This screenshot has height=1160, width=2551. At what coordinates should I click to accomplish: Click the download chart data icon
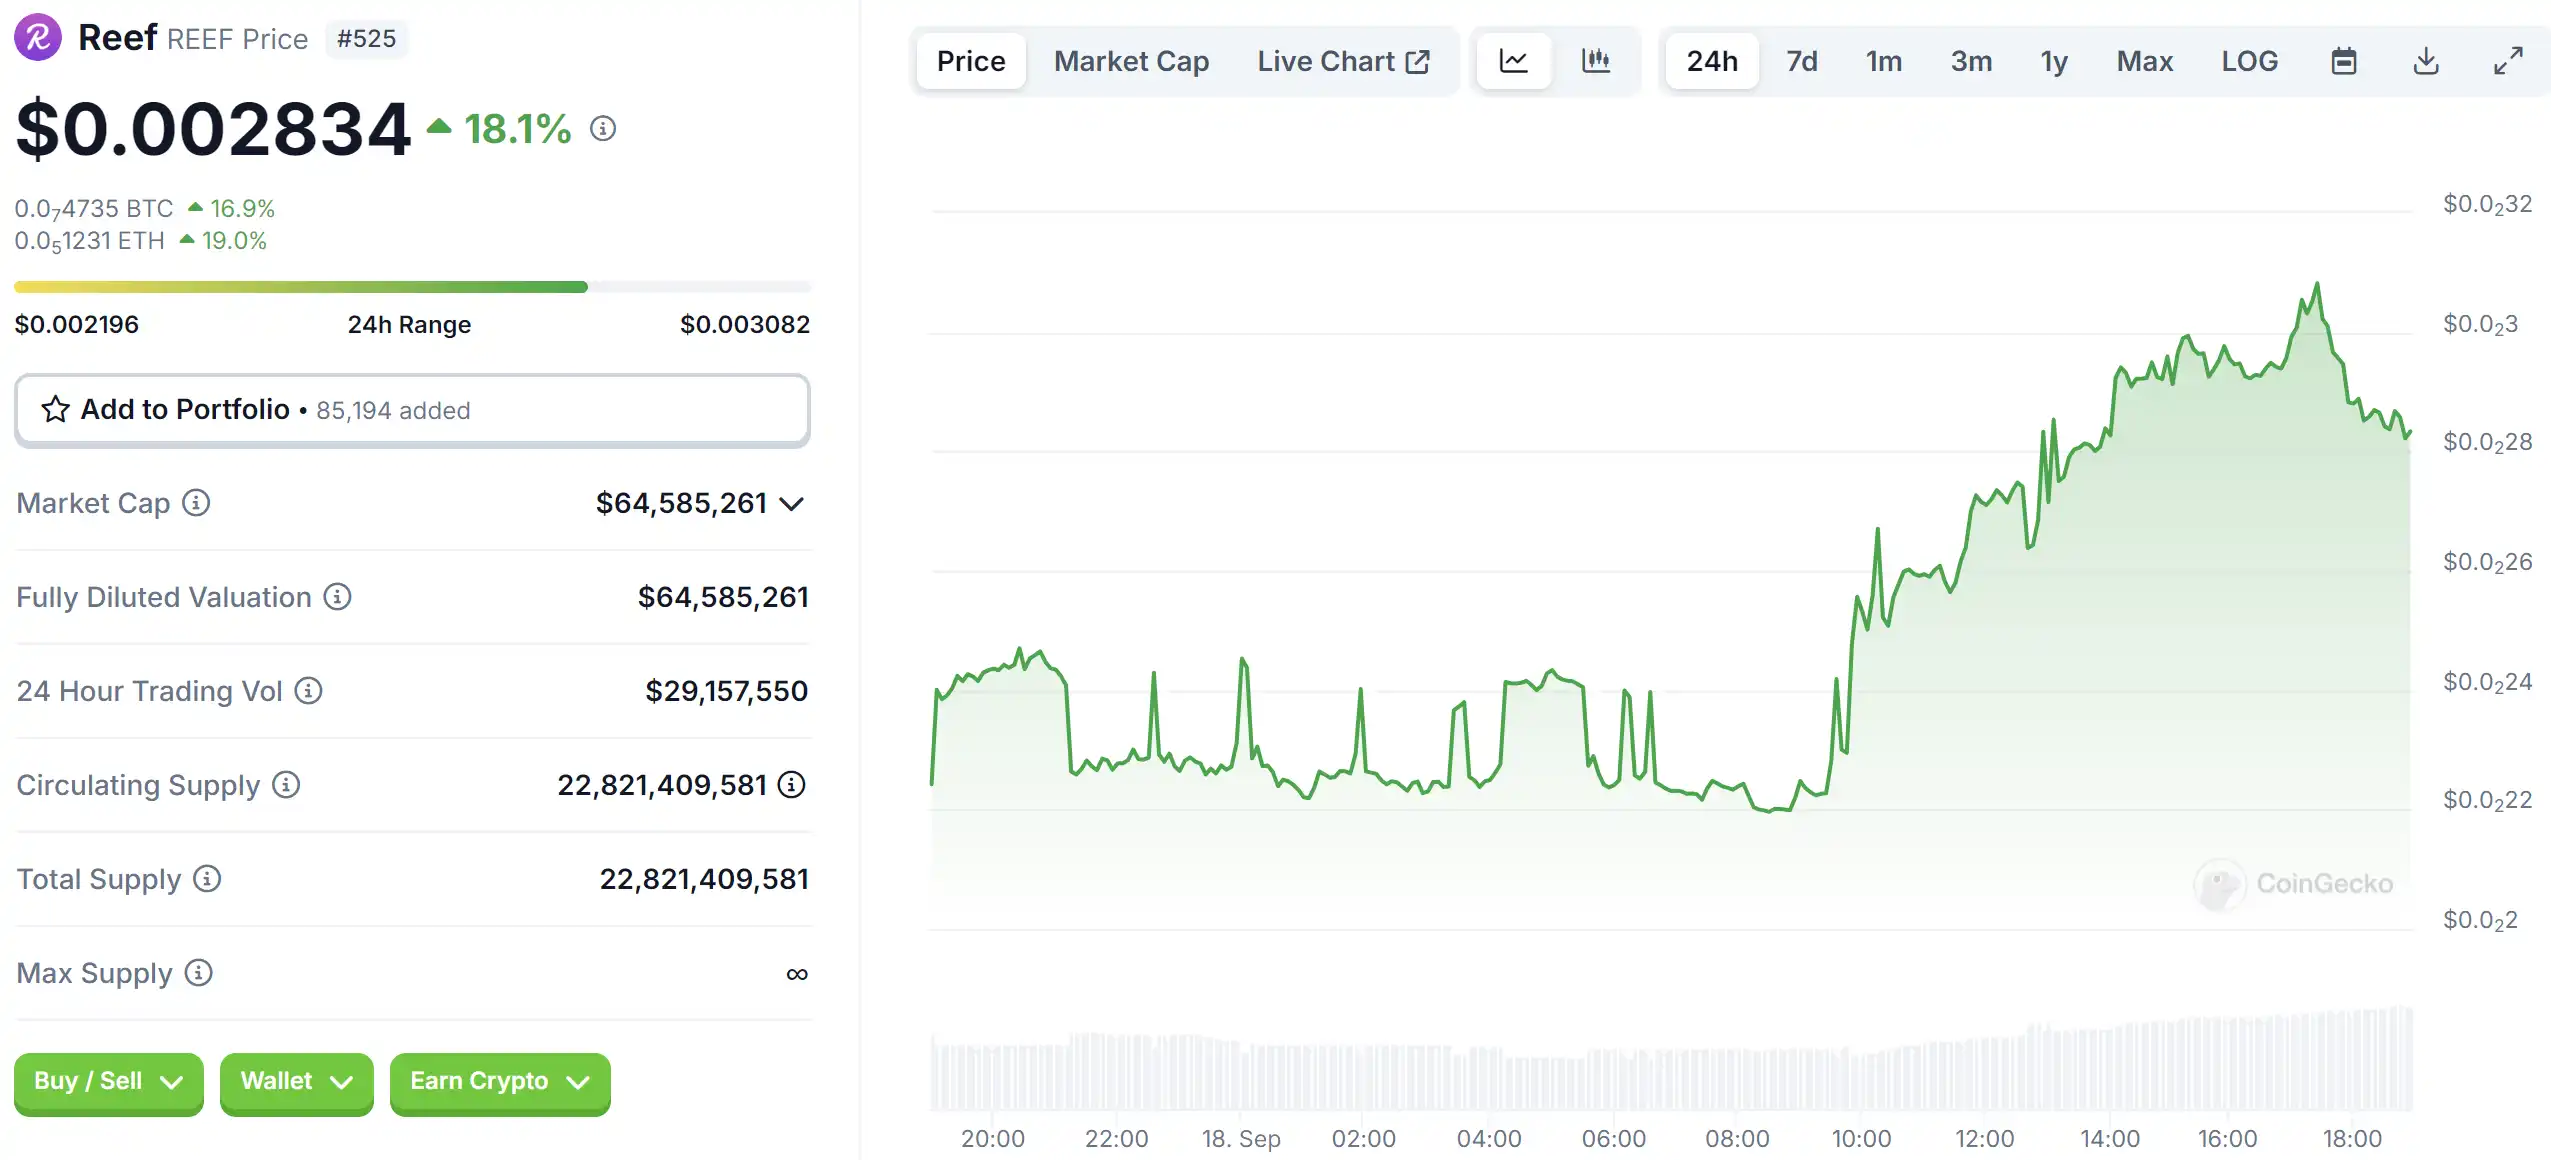pos(2426,61)
